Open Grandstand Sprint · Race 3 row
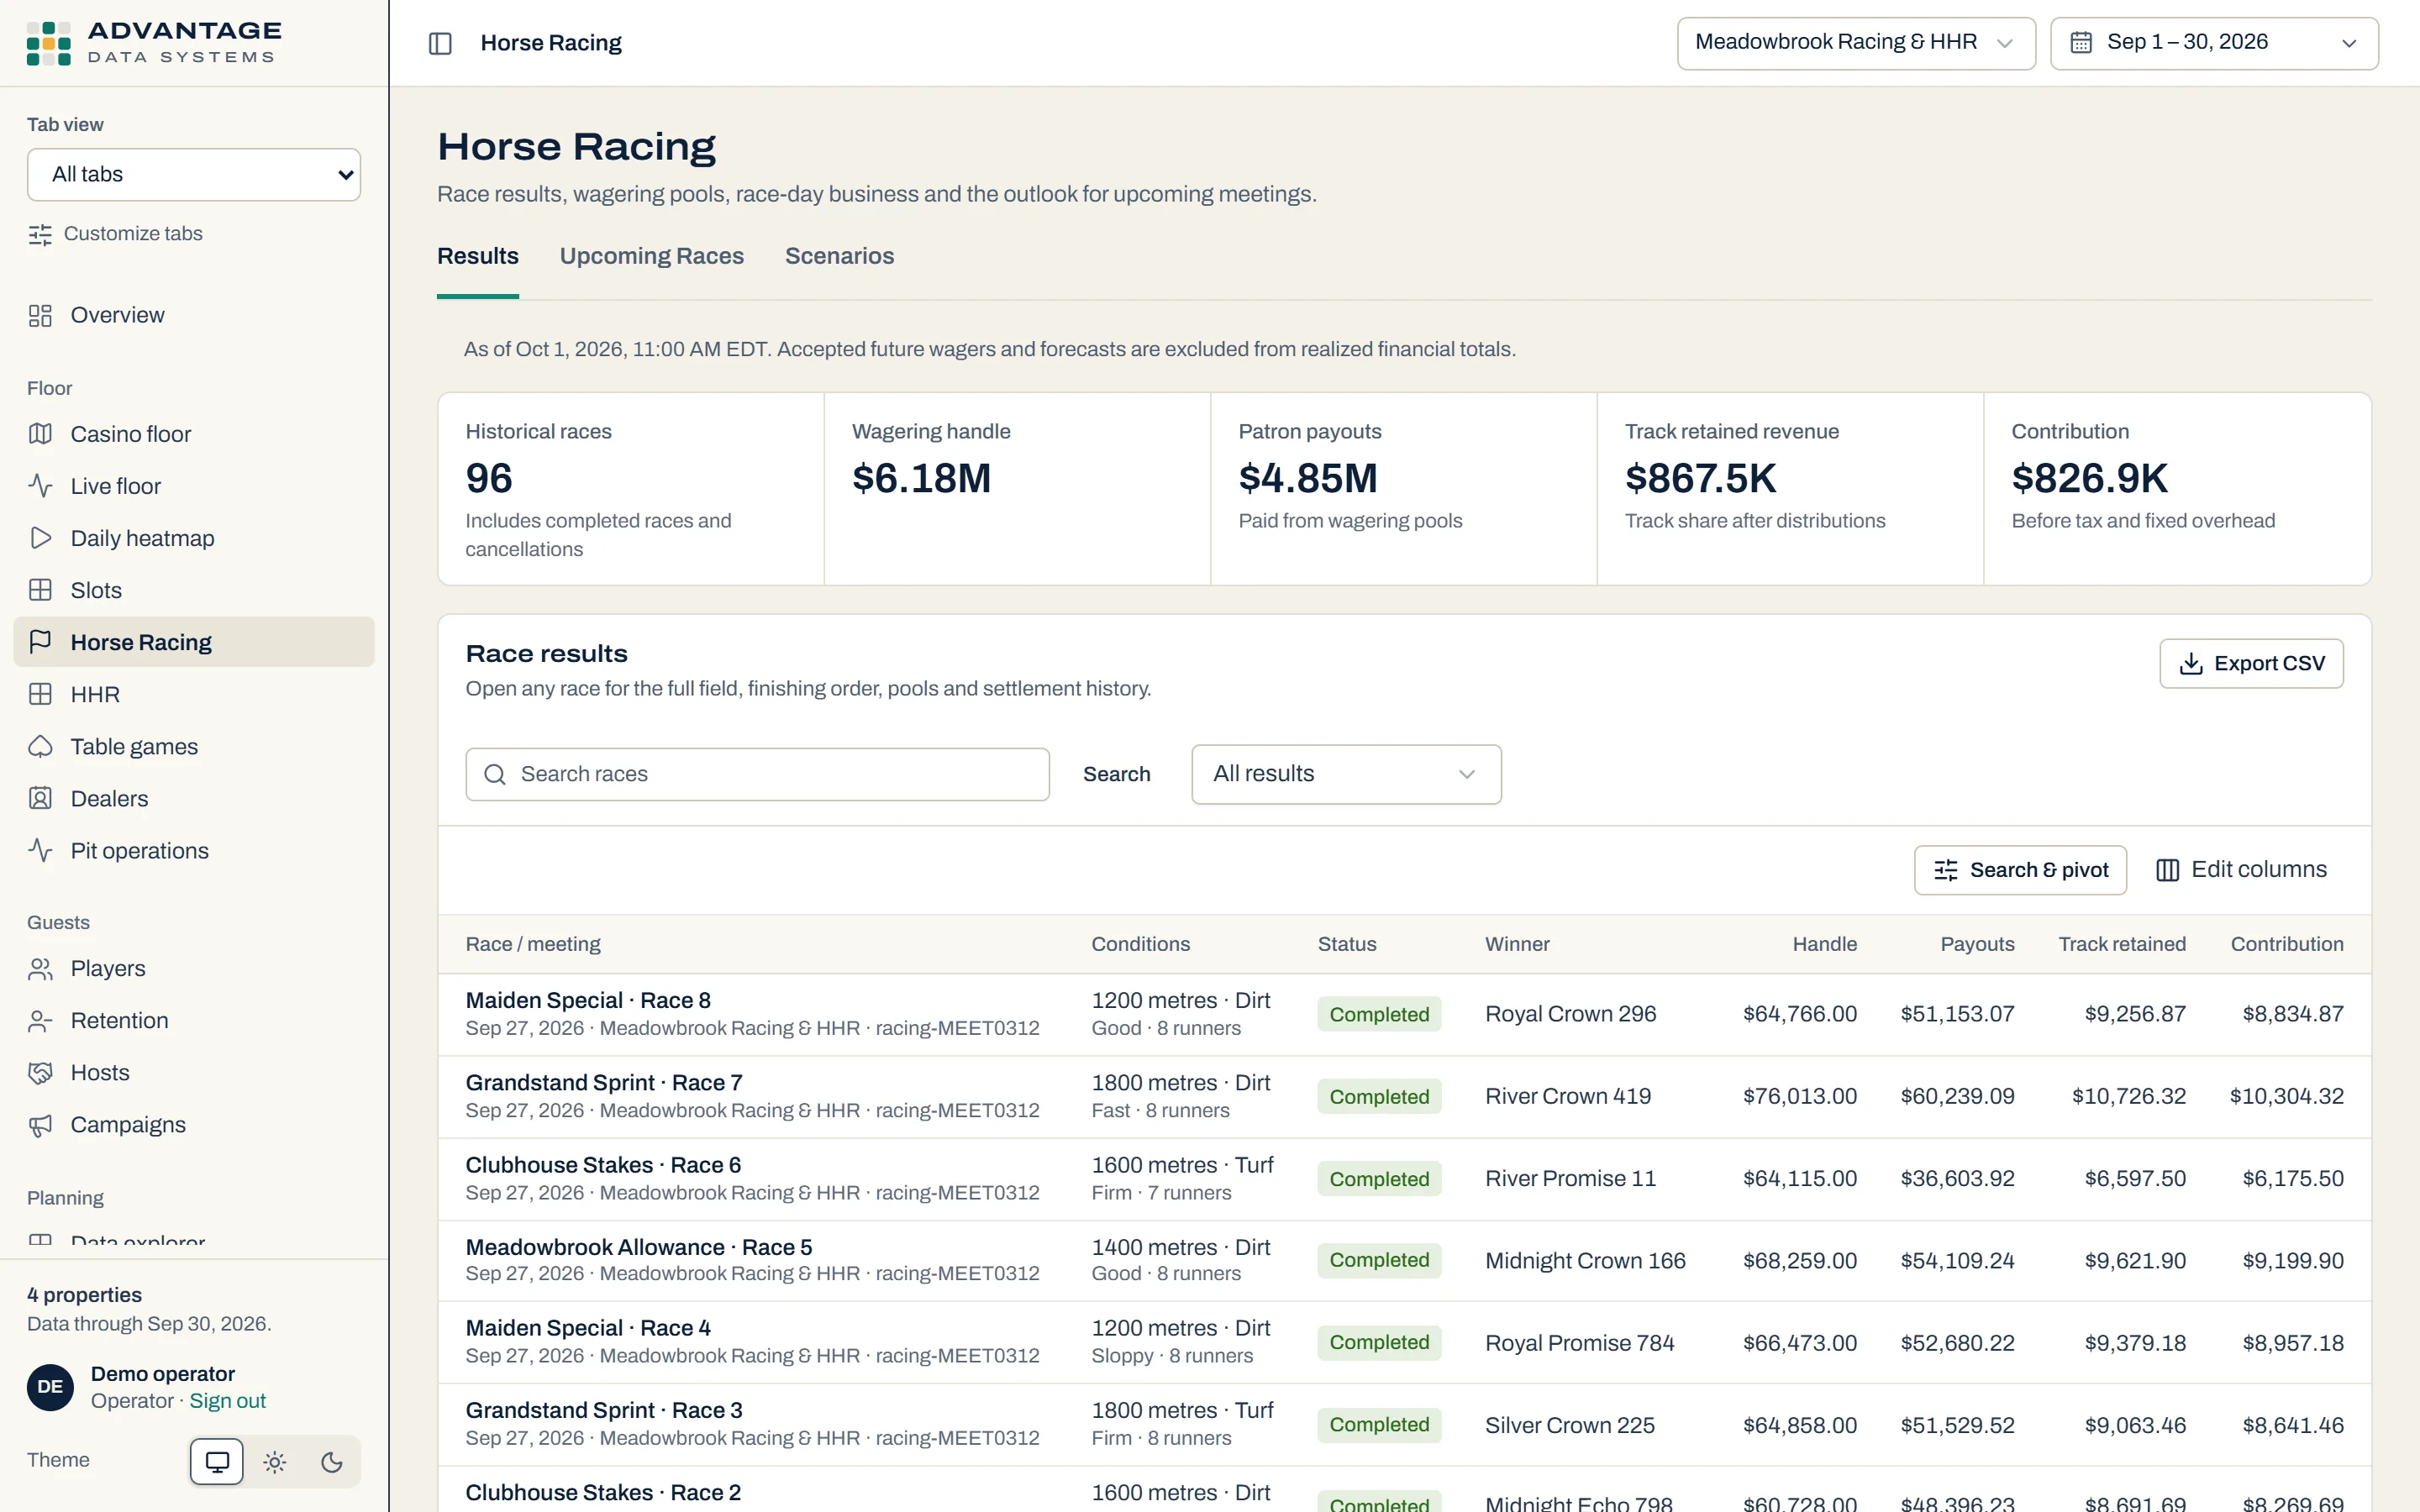Screen dimensions: 2420x1512 pos(1404,1425)
